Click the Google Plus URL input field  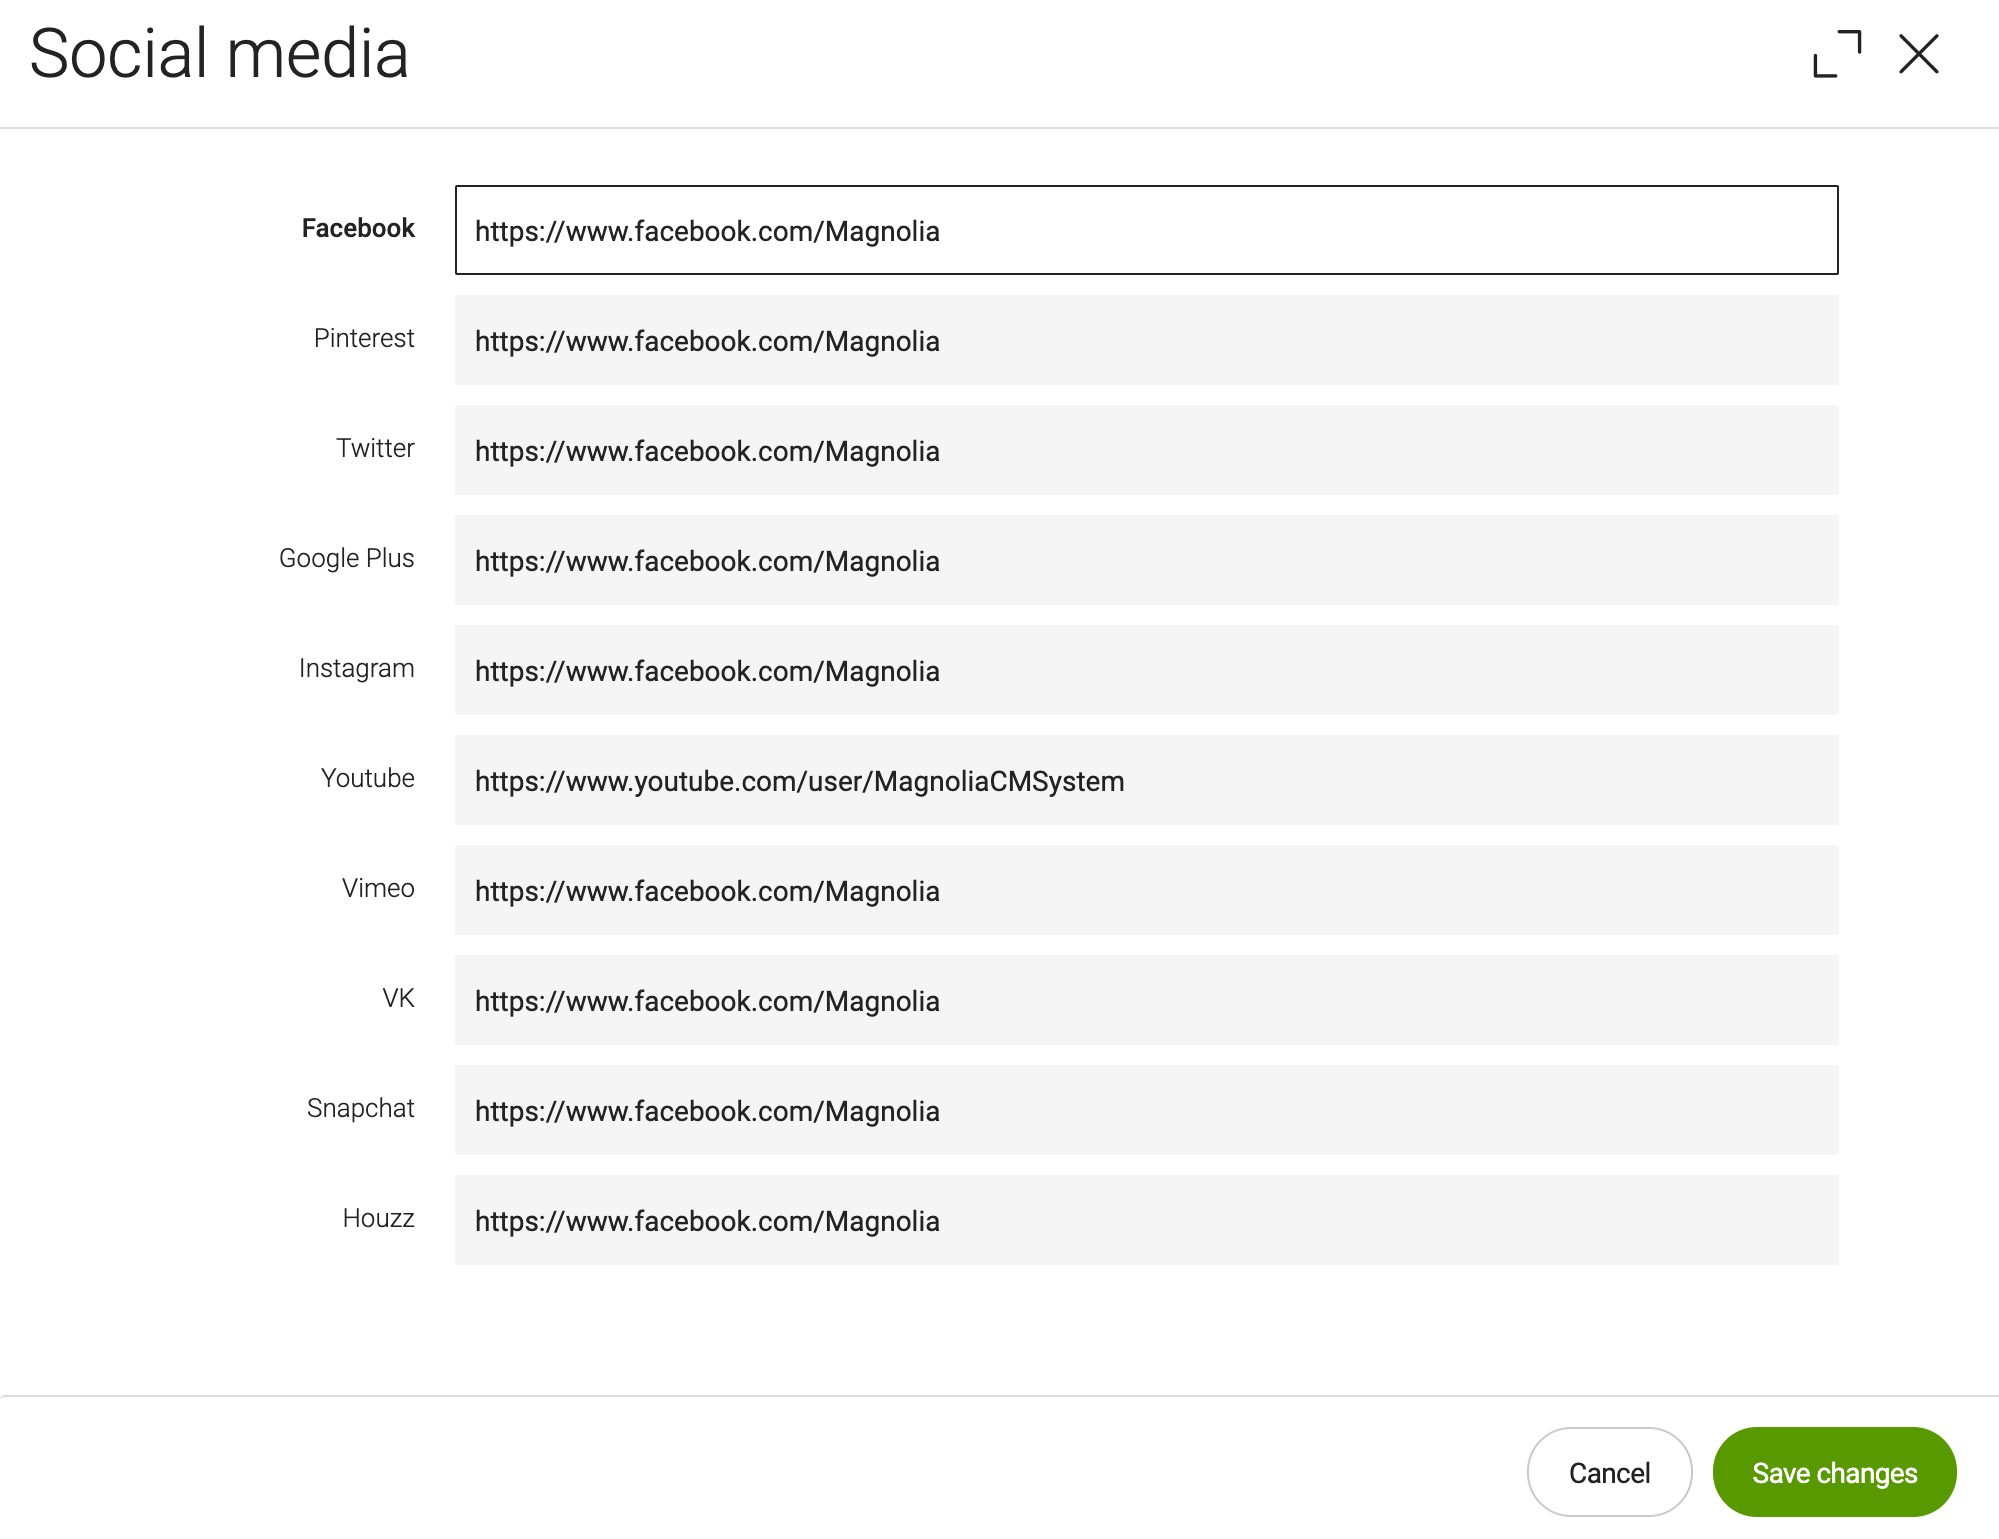1146,561
